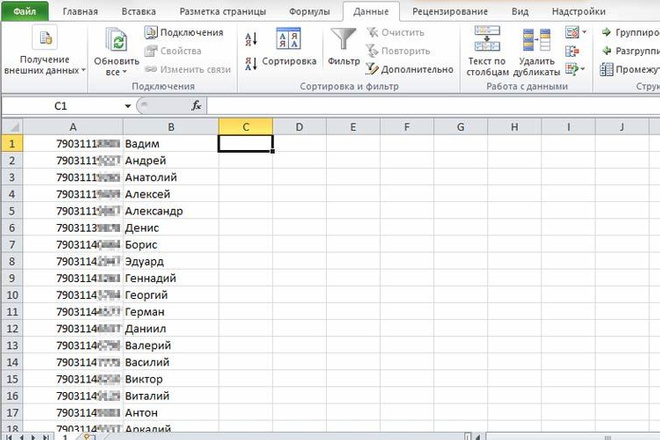Select column B header
The height and width of the screenshot is (440, 660).
pos(171,127)
